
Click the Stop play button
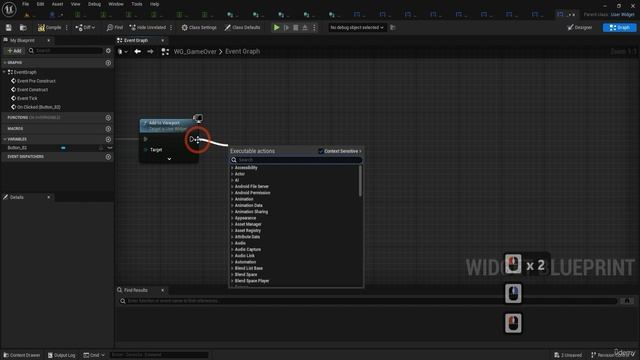pyautogui.click(x=296, y=27)
